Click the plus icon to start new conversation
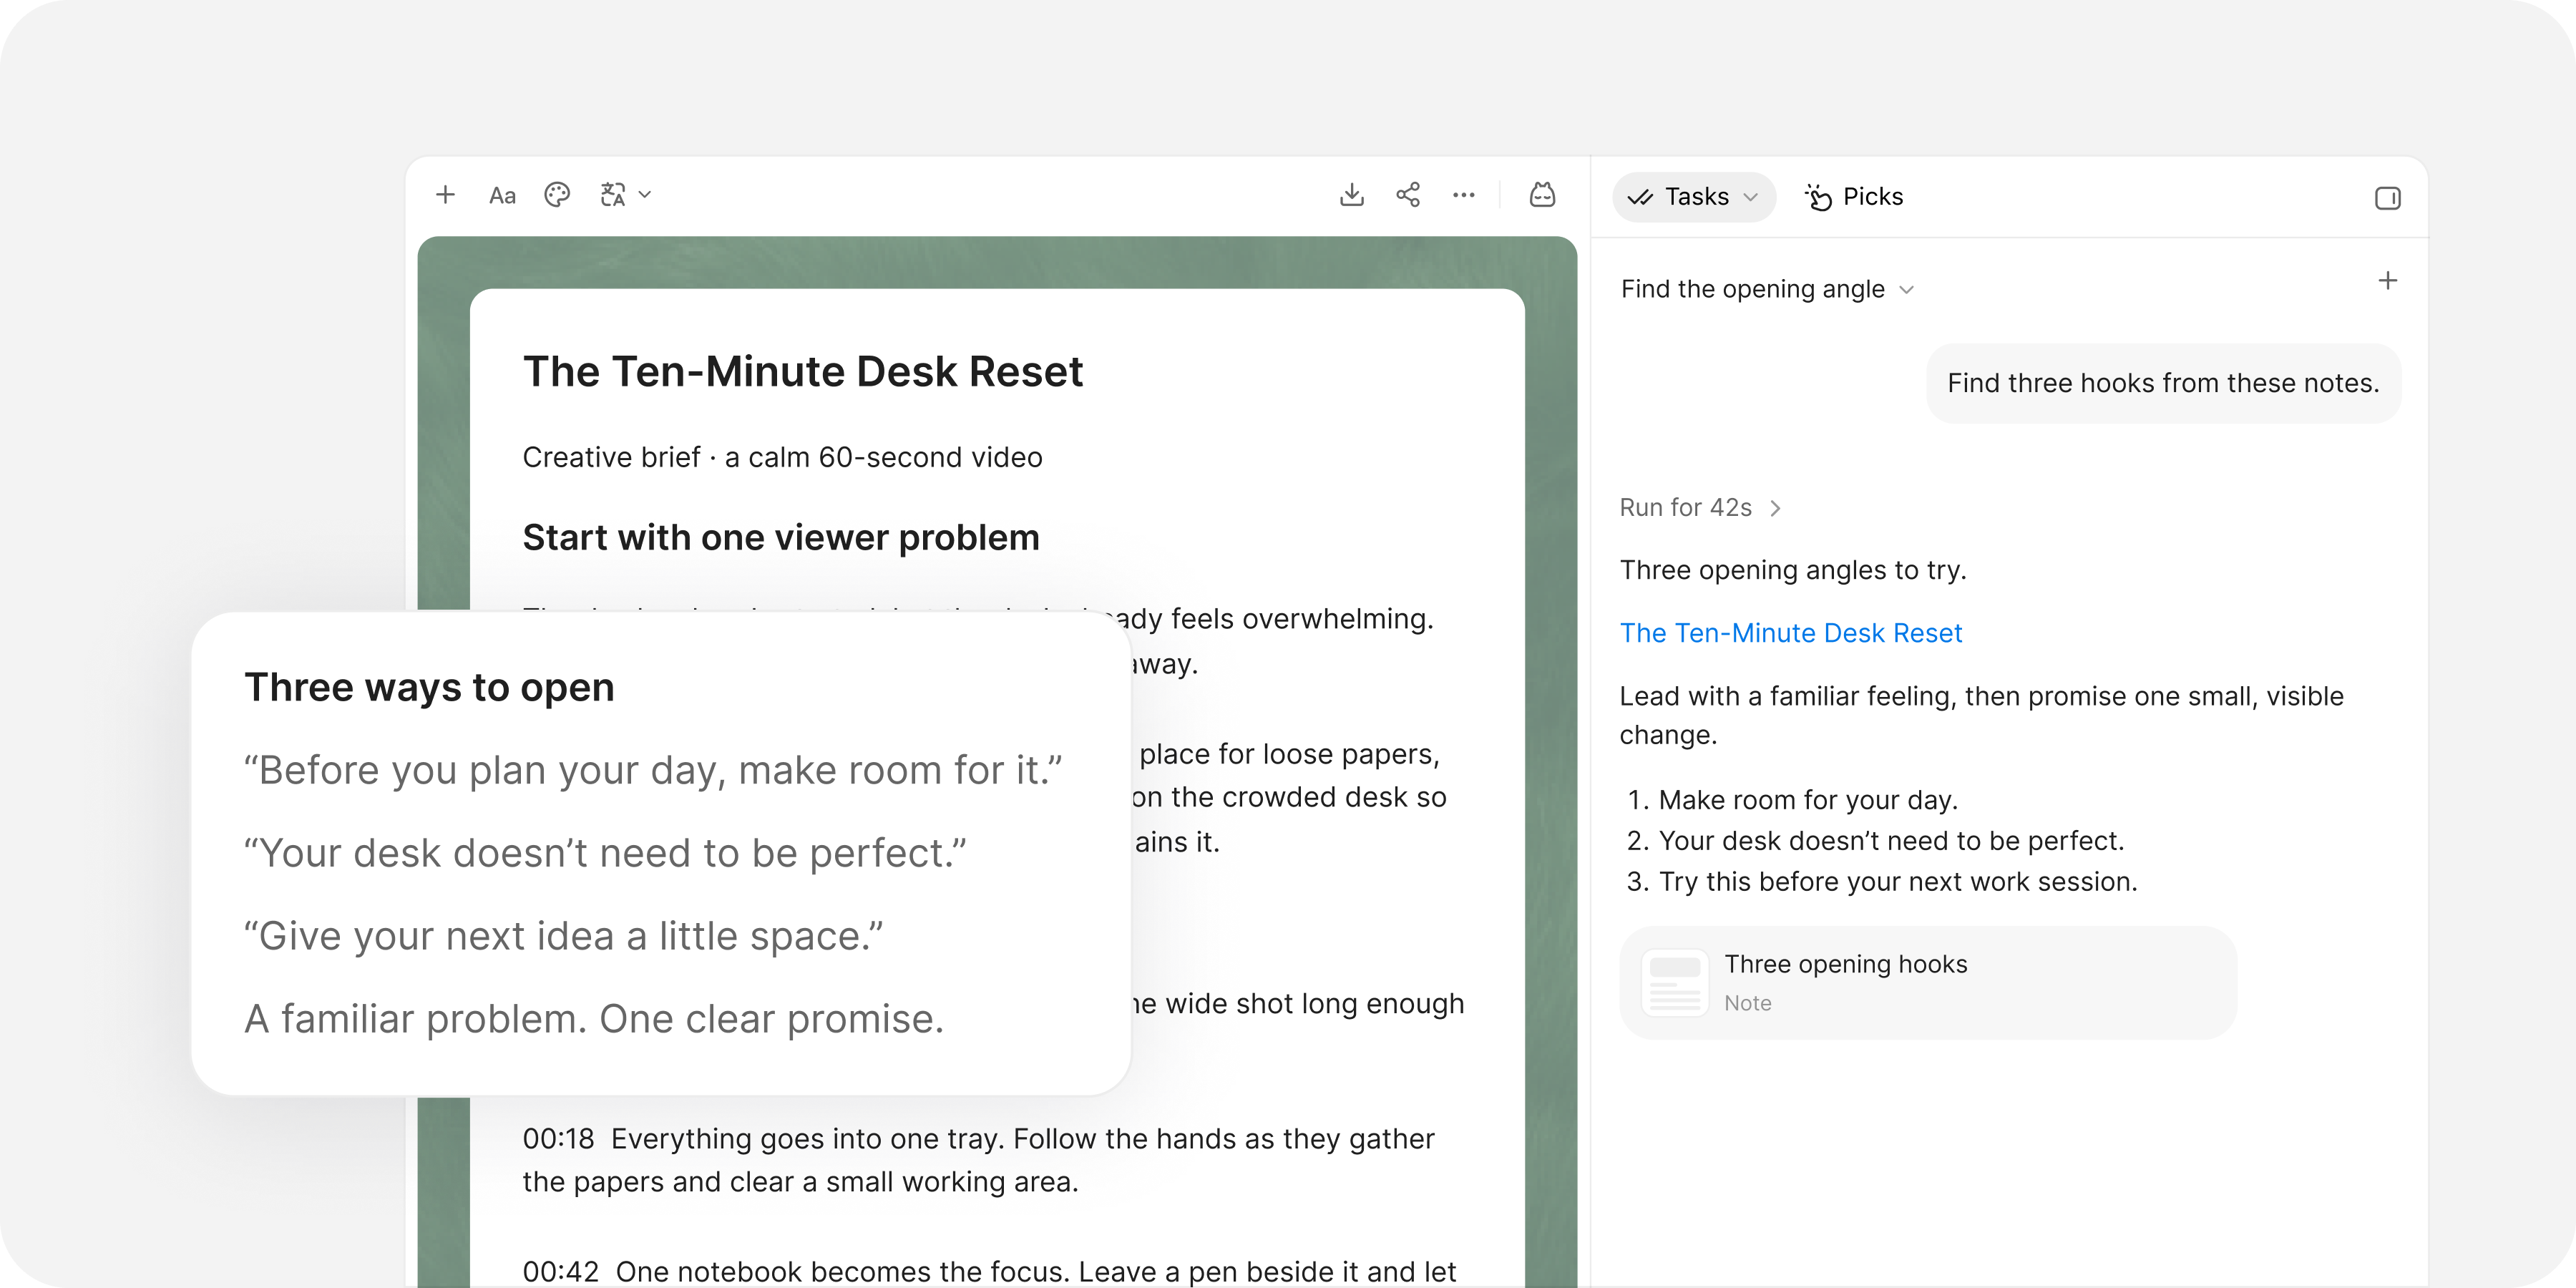Image resolution: width=2576 pixels, height=1288 pixels. 2388,281
